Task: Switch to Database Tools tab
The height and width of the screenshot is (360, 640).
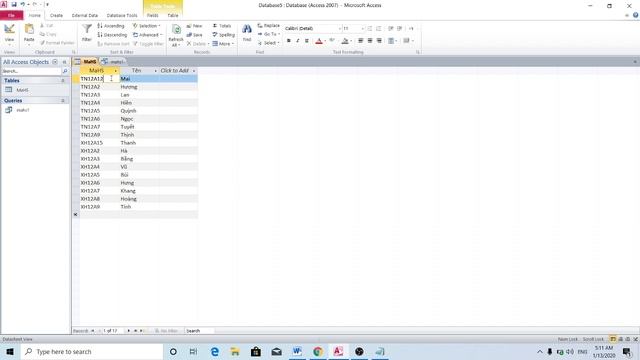Action: point(122,15)
